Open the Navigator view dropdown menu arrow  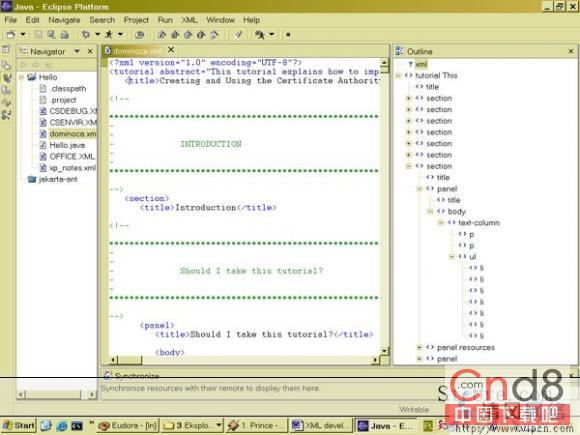[x=77, y=51]
